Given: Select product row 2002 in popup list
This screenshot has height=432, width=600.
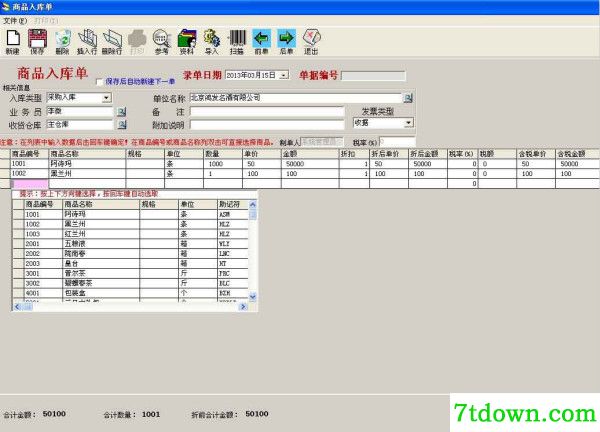Looking at the screenshot, I should tap(130, 254).
